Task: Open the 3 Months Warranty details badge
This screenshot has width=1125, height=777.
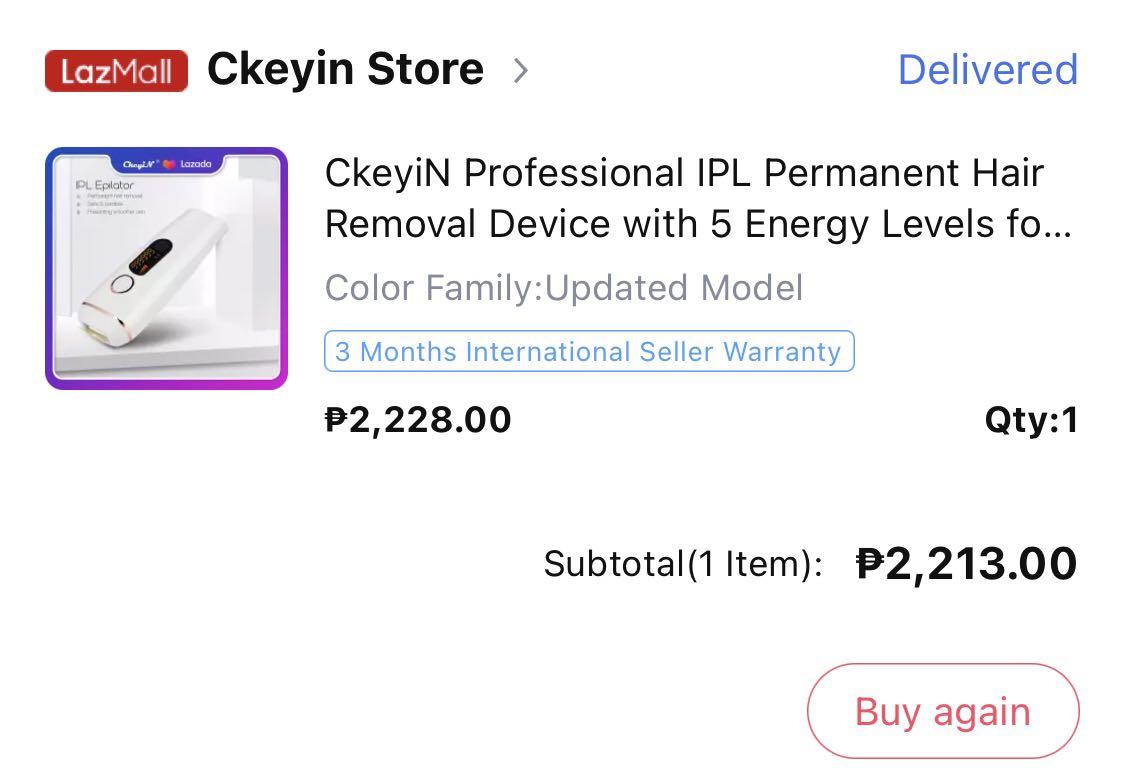Action: click(588, 351)
